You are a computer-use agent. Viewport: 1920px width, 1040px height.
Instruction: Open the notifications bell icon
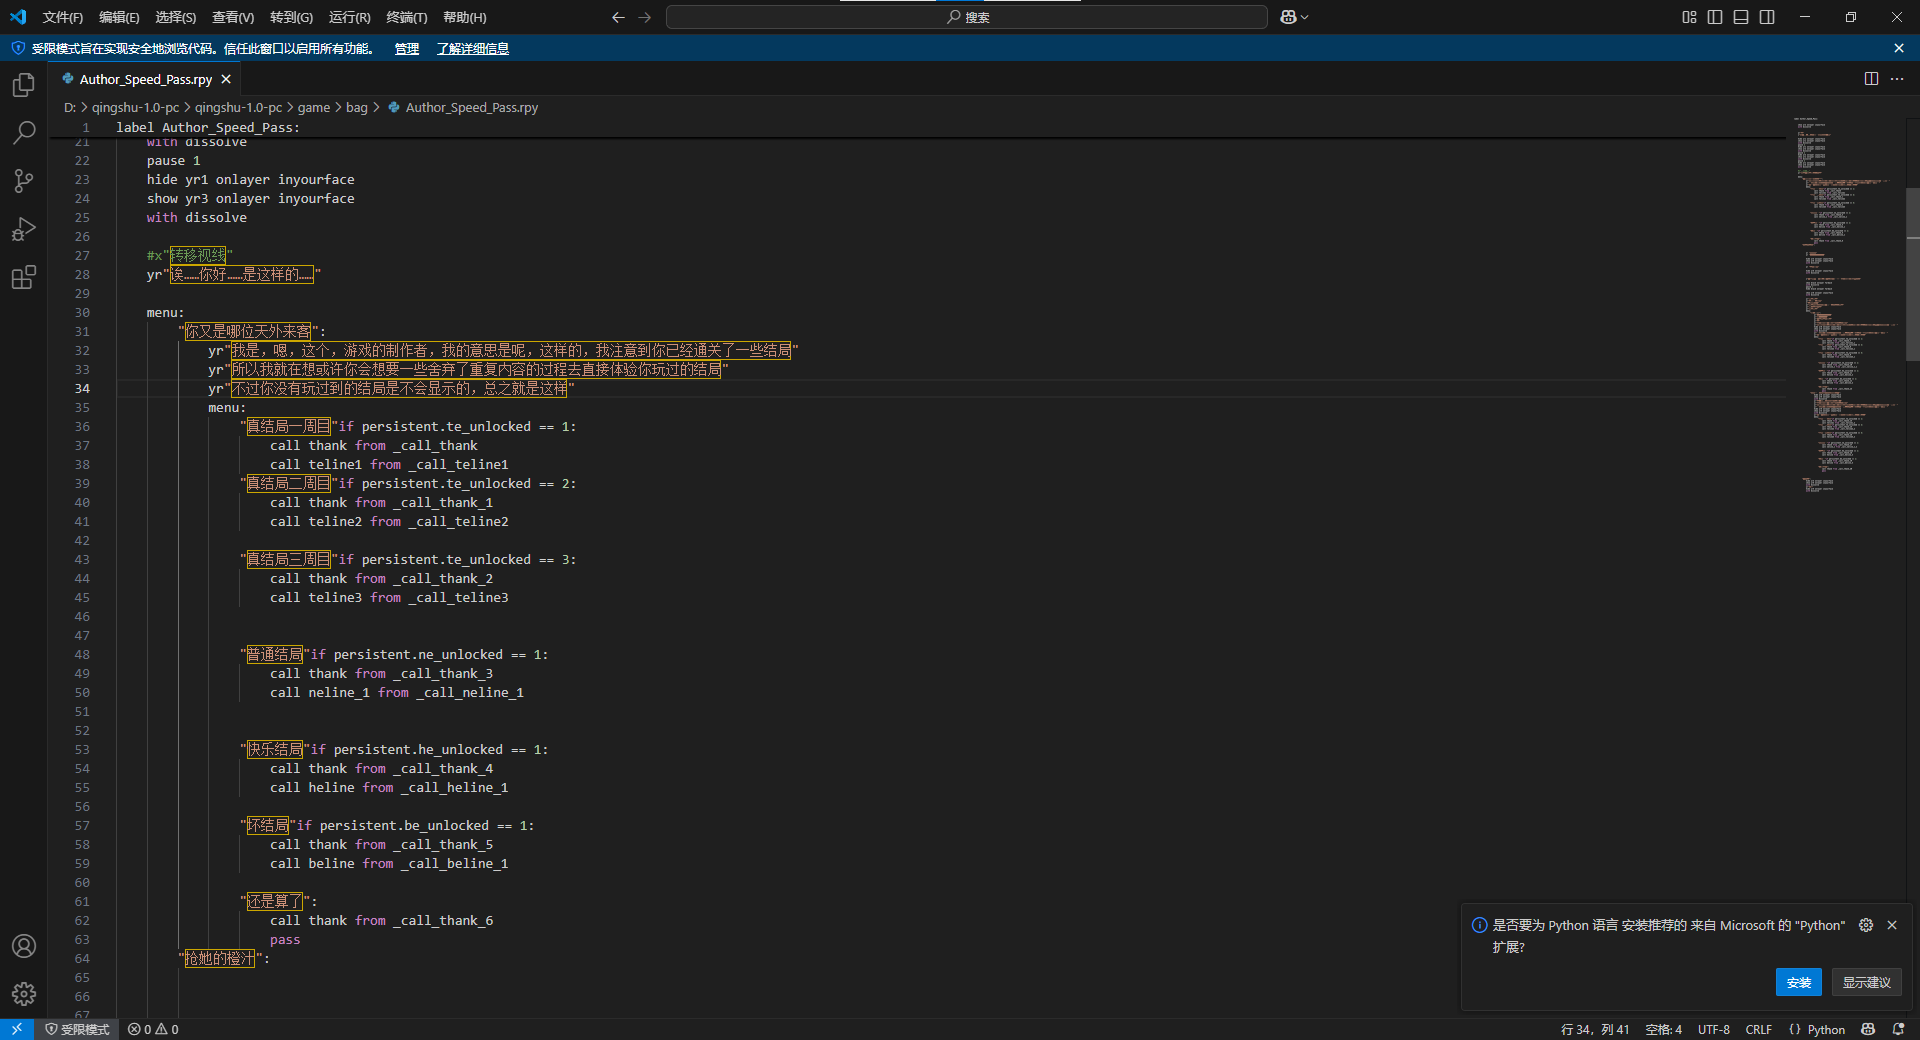[1898, 1029]
